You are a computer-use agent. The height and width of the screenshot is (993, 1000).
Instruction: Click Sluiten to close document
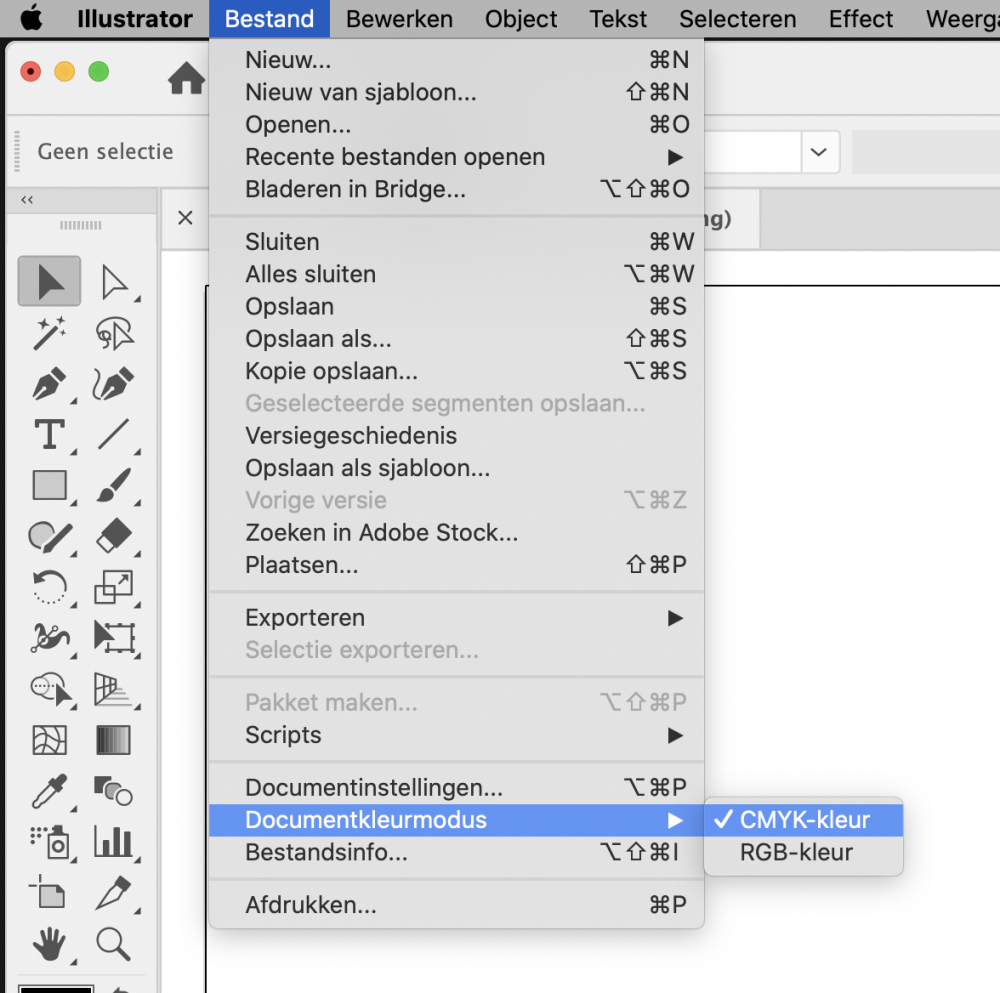(457, 242)
